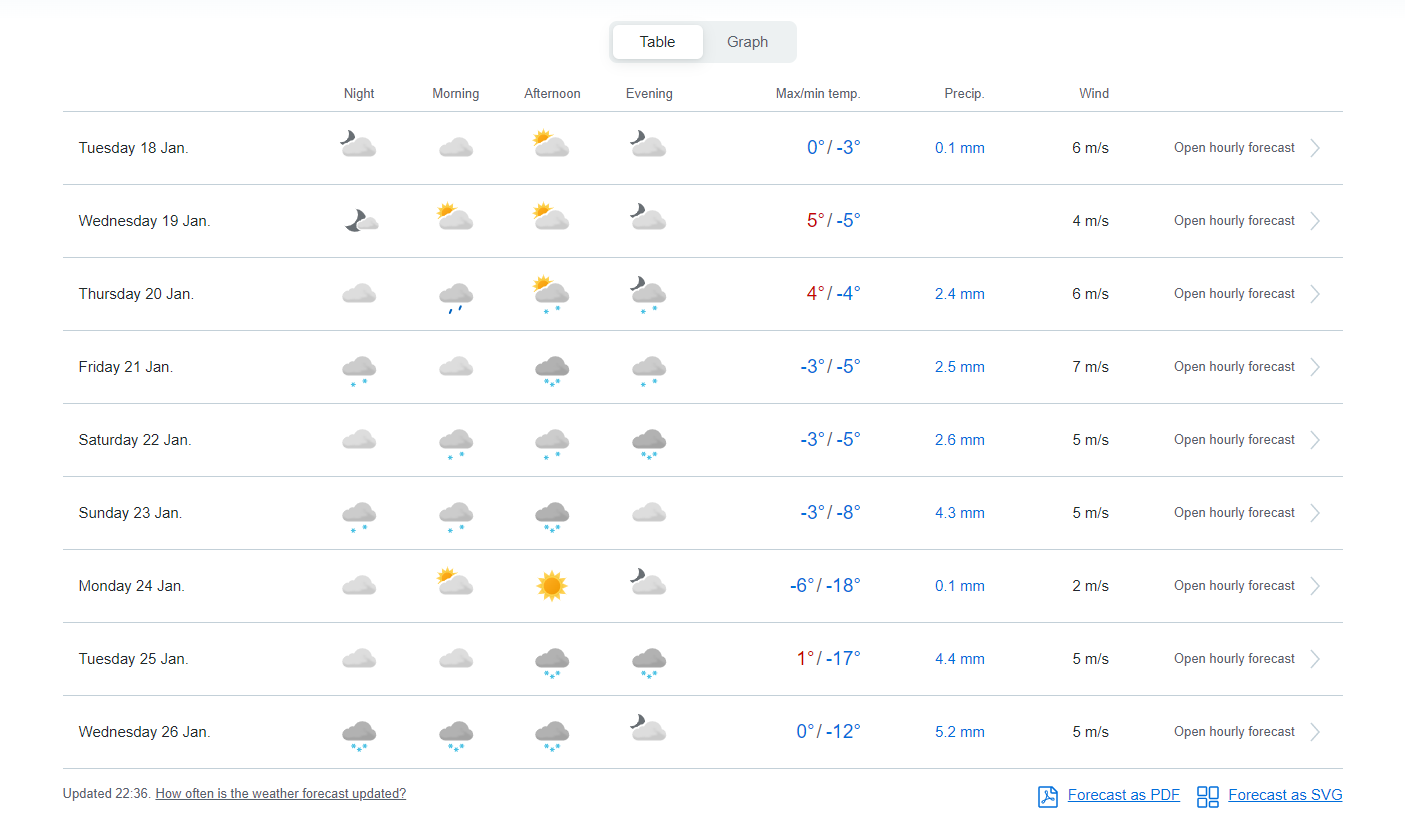Screen dimensions: 1405x839
Task: Click the sunny icon for Monday afternoon
Action: [x=552, y=586]
